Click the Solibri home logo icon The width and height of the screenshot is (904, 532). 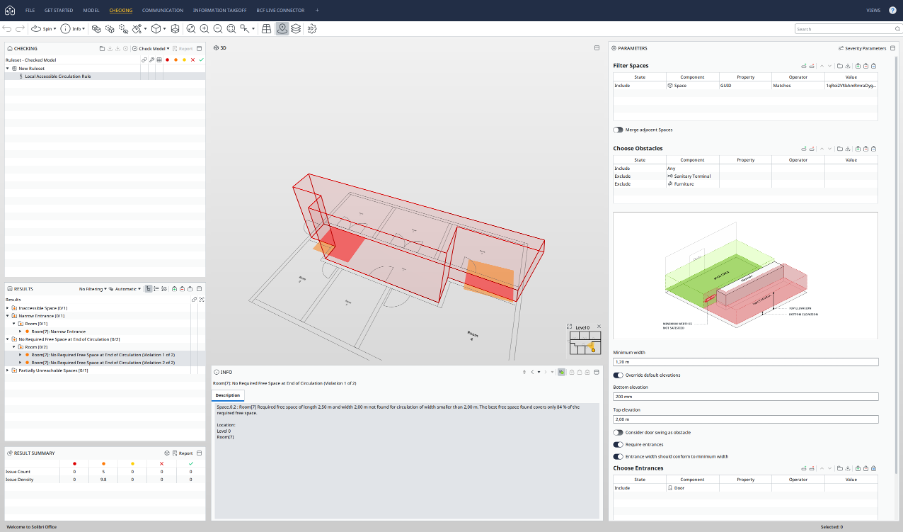[x=8, y=9]
